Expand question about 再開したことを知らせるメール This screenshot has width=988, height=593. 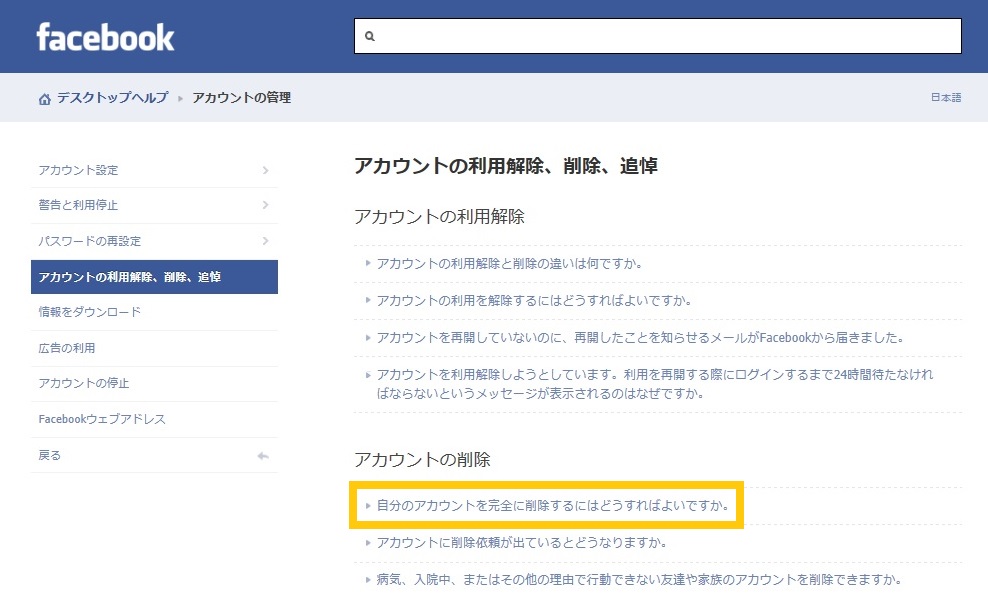coord(640,338)
